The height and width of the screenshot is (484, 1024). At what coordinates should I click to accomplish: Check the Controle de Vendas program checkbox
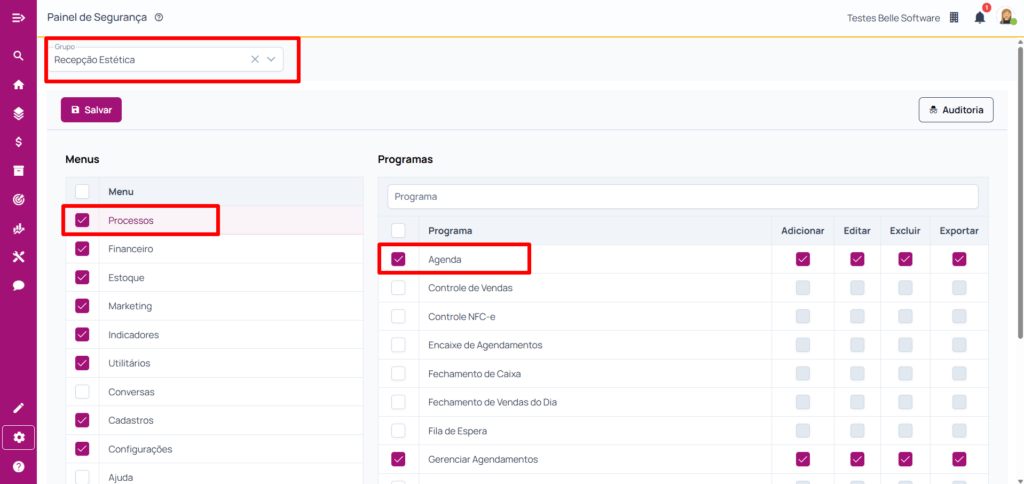[399, 288]
